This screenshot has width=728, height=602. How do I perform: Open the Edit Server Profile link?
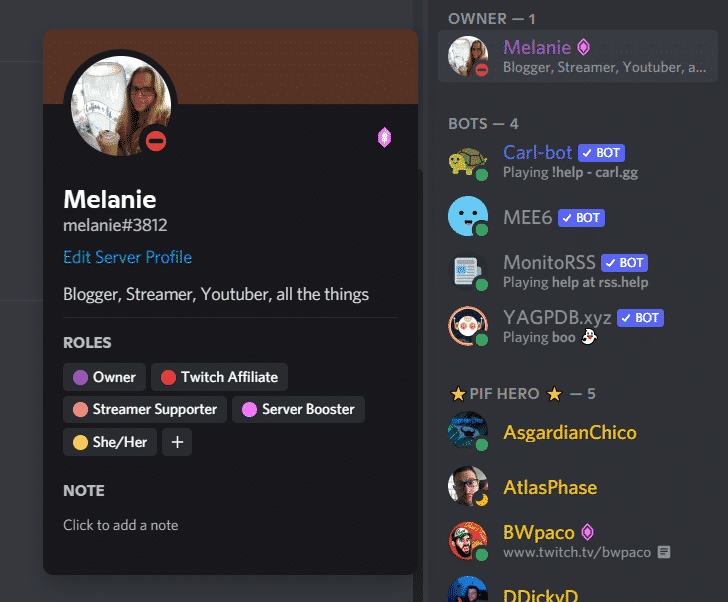127,257
